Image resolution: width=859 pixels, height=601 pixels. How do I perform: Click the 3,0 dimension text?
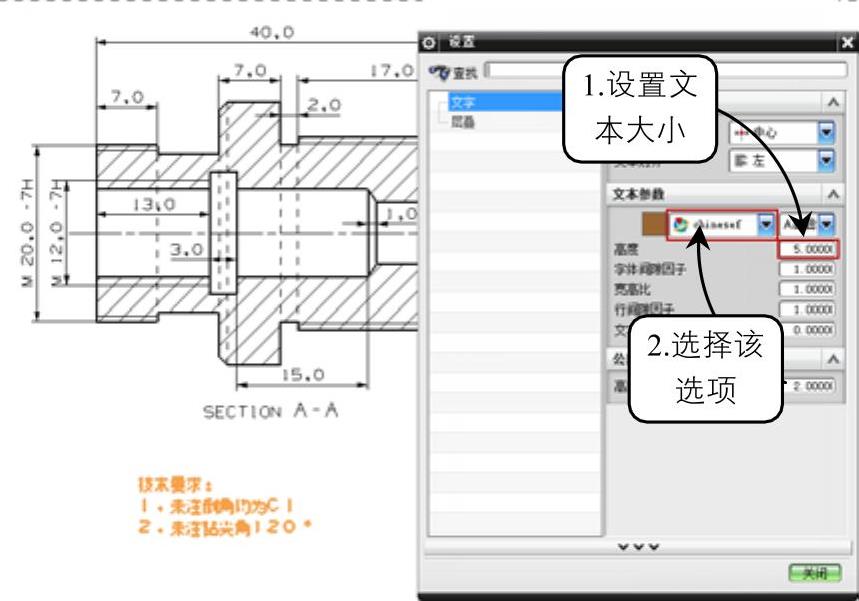pyautogui.click(x=186, y=249)
